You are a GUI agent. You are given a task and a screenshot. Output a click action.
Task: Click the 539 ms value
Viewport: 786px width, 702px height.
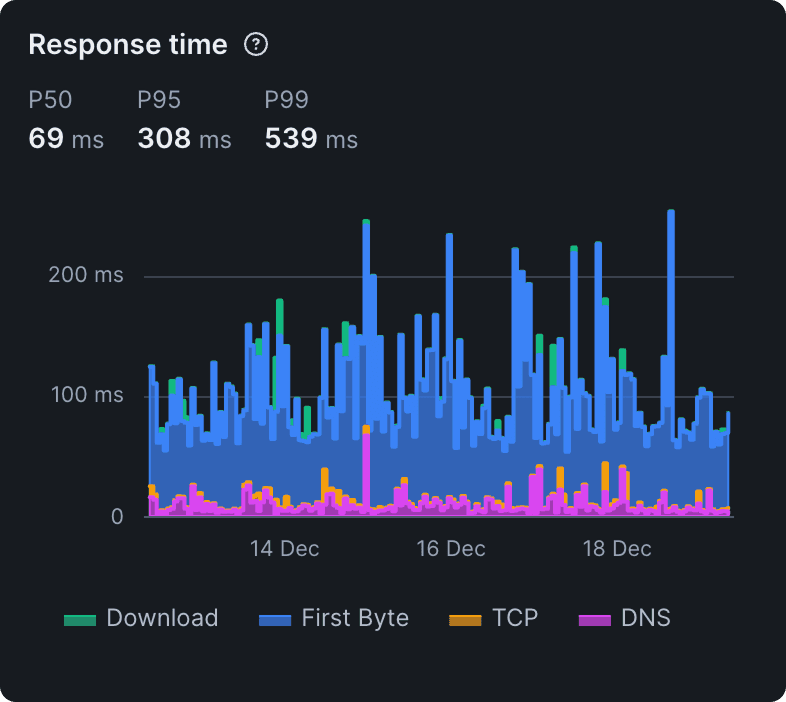[x=311, y=138]
